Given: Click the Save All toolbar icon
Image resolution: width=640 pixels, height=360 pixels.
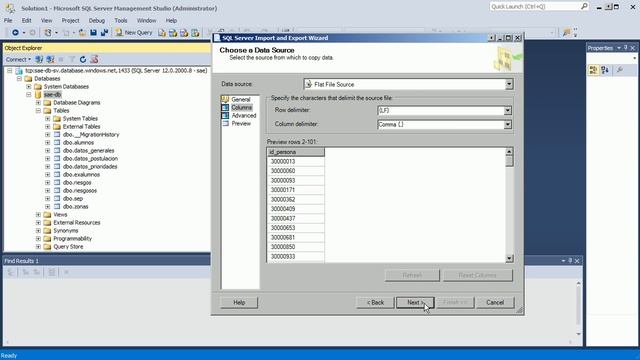Looking at the screenshot, I should point(104,32).
